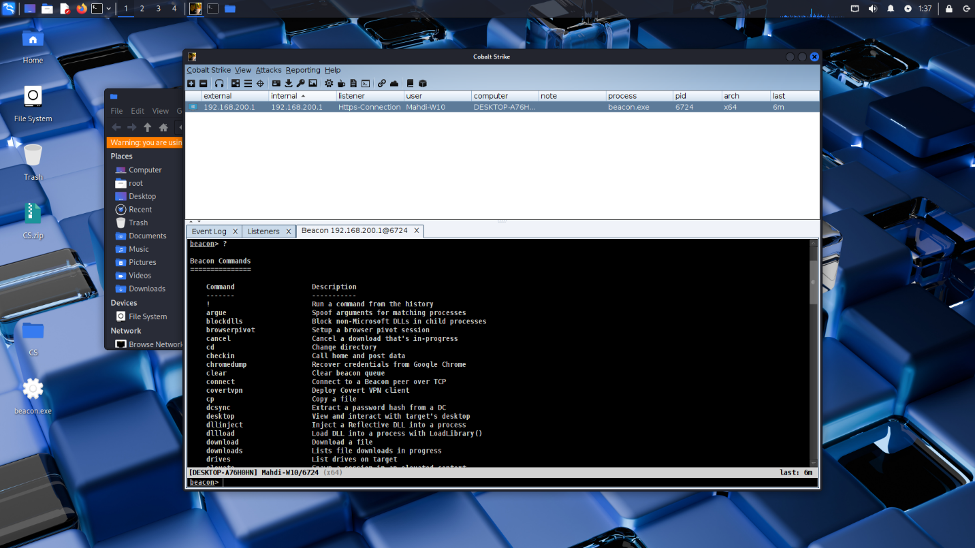Manage web server via the cloud icon

click(x=394, y=83)
